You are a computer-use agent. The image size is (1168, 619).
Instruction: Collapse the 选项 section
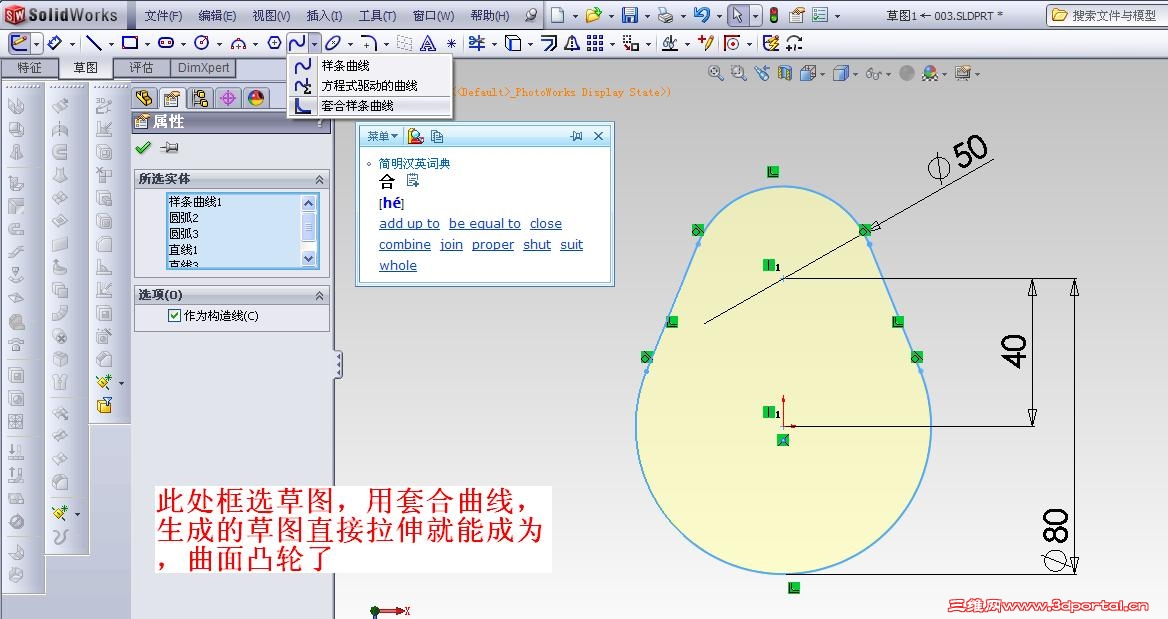pyautogui.click(x=320, y=296)
